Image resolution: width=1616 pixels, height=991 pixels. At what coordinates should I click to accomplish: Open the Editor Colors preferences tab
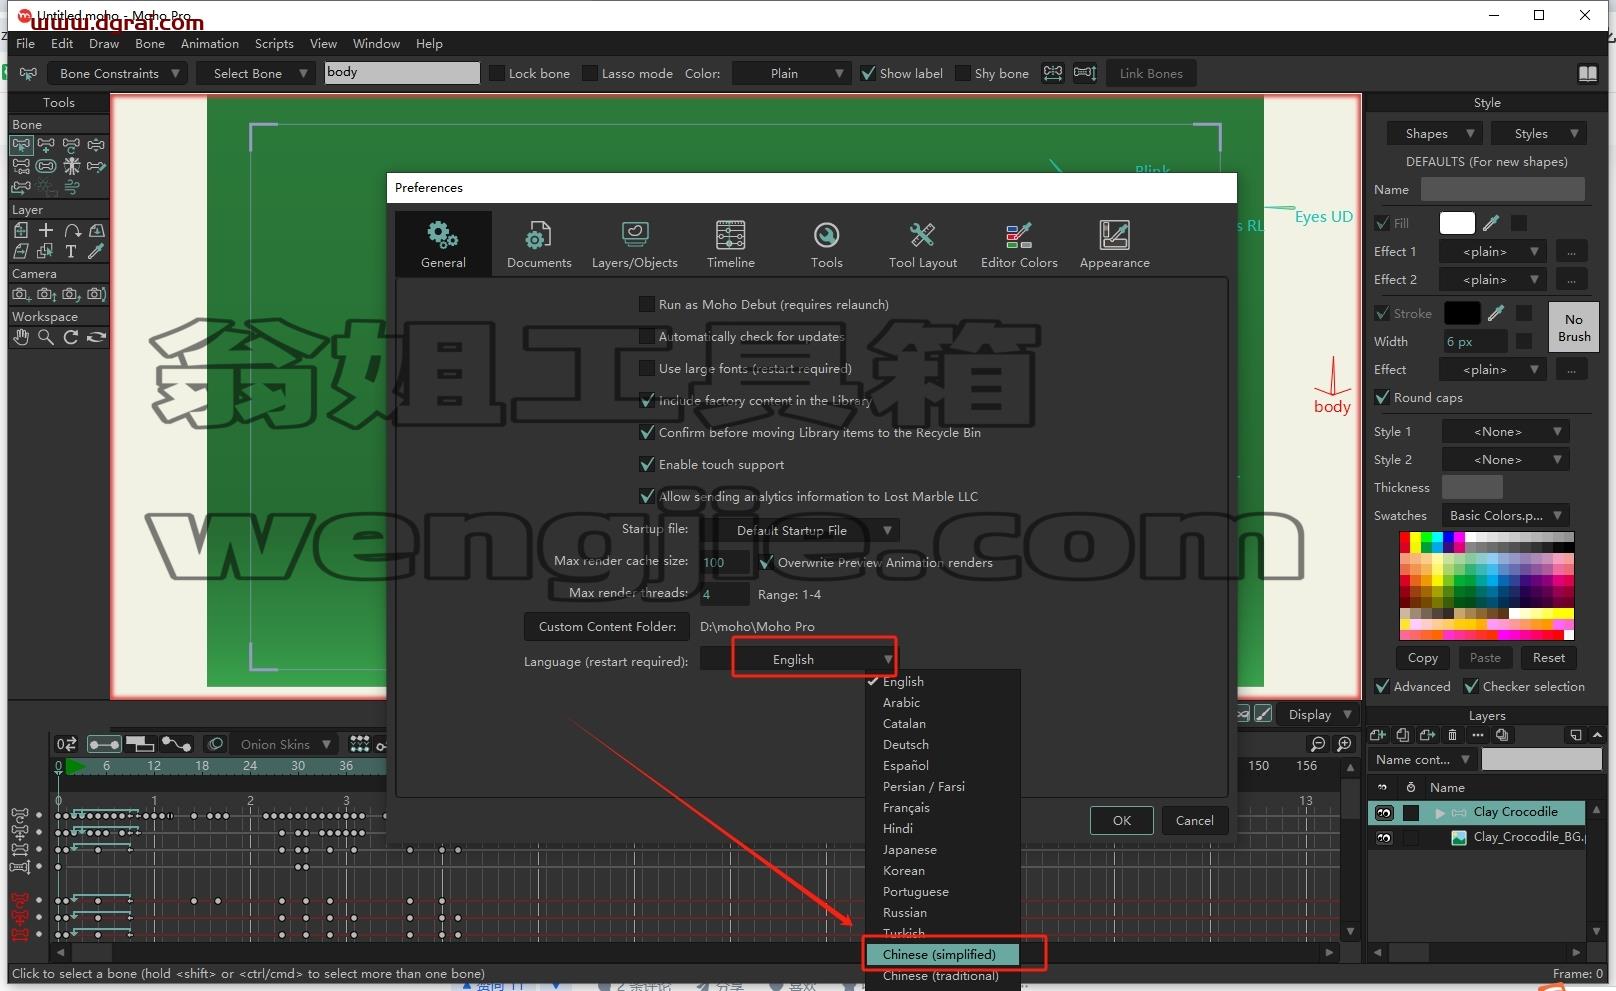point(1018,244)
